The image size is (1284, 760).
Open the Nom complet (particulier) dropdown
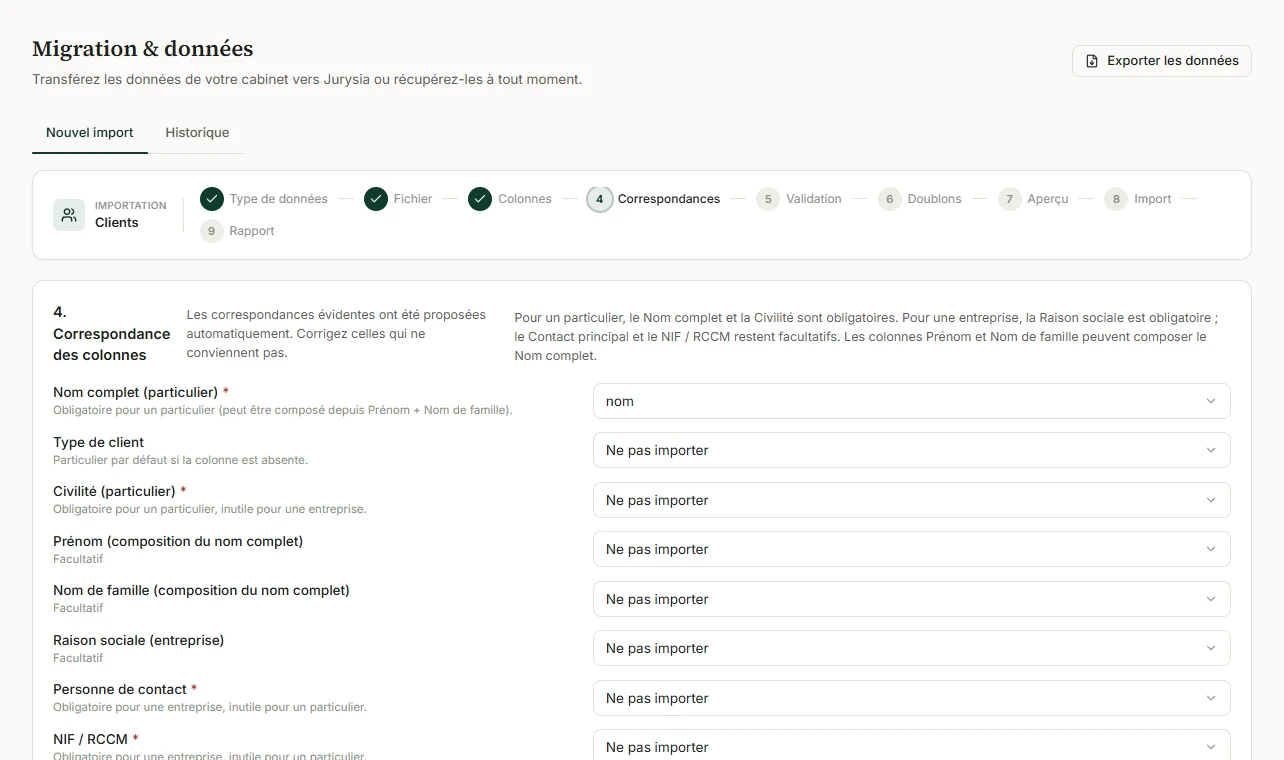[x=912, y=401]
